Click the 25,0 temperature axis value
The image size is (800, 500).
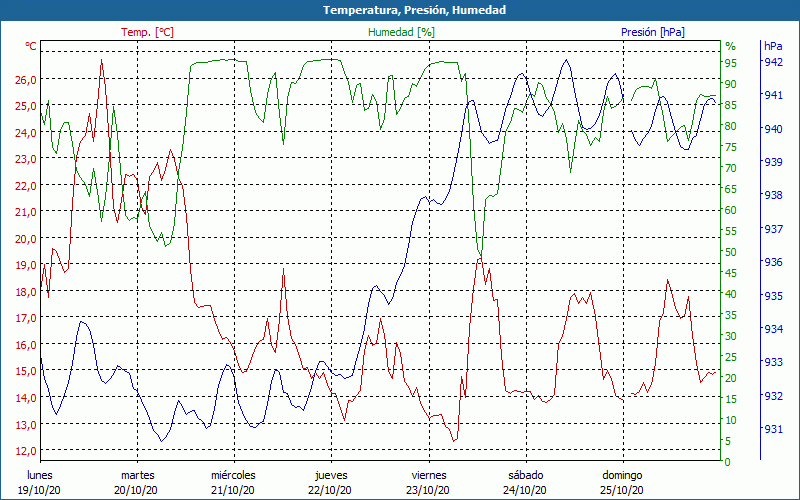[27, 106]
